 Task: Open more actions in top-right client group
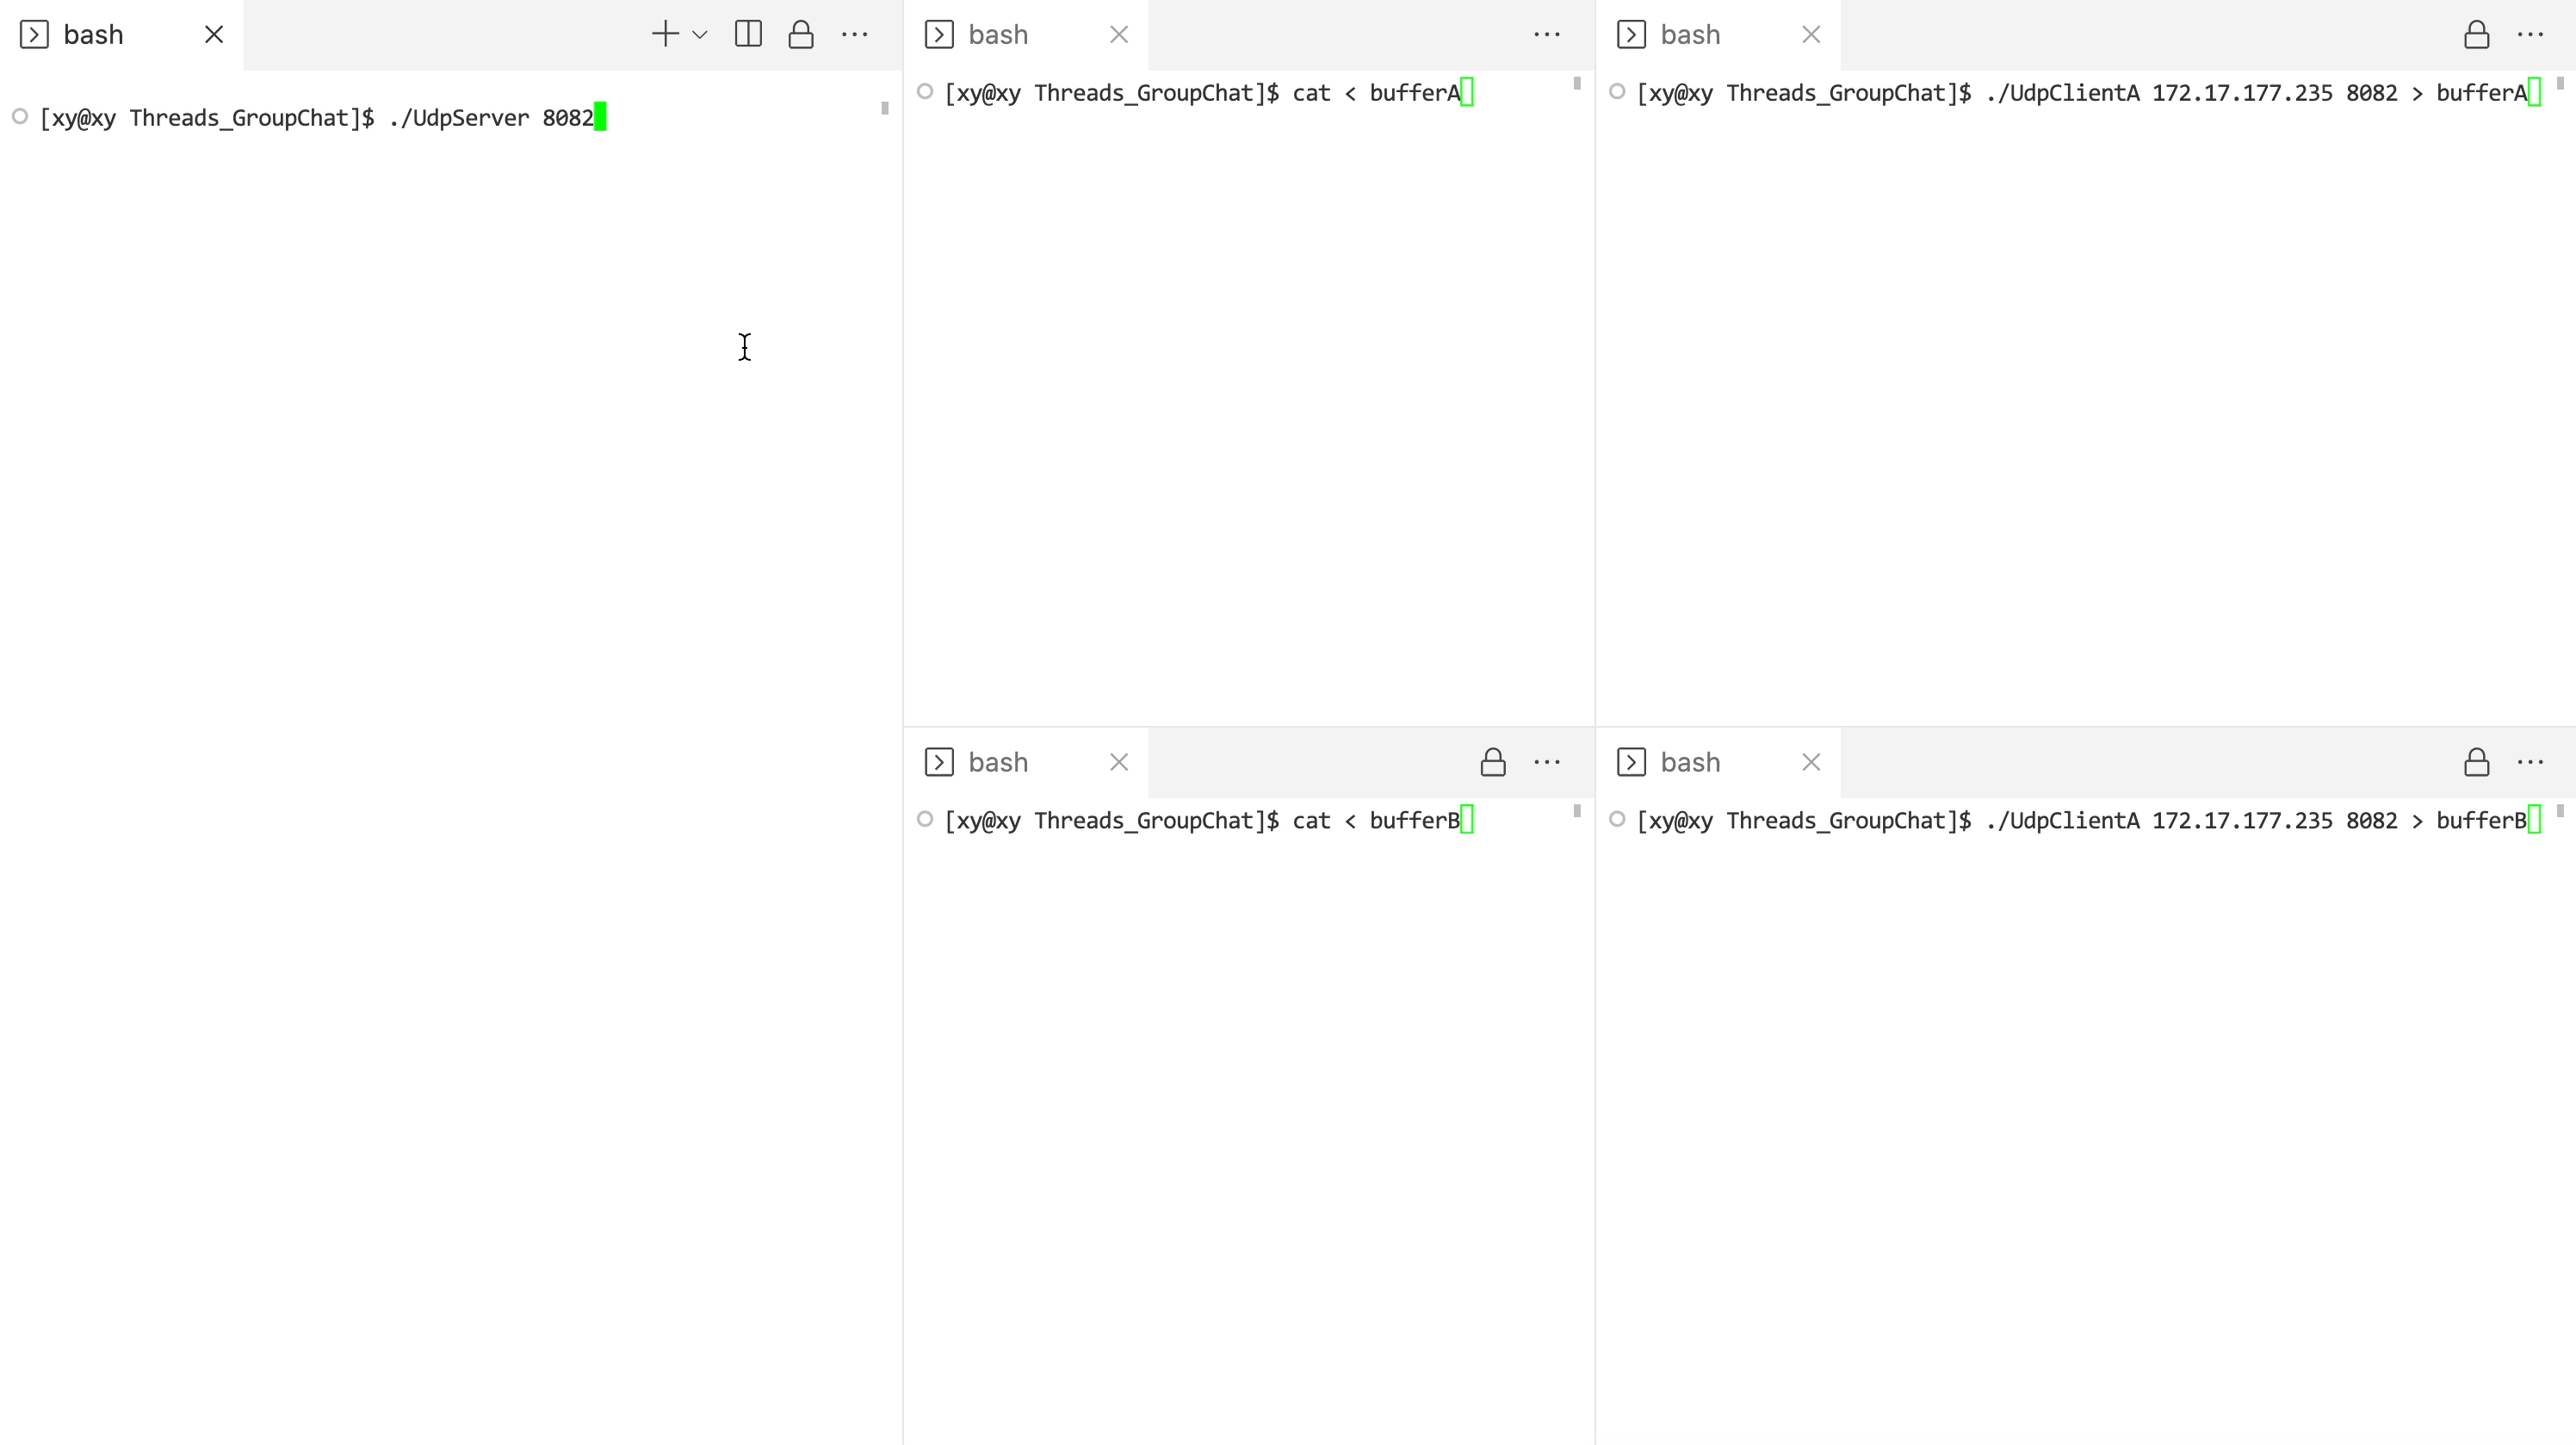[x=2530, y=35]
